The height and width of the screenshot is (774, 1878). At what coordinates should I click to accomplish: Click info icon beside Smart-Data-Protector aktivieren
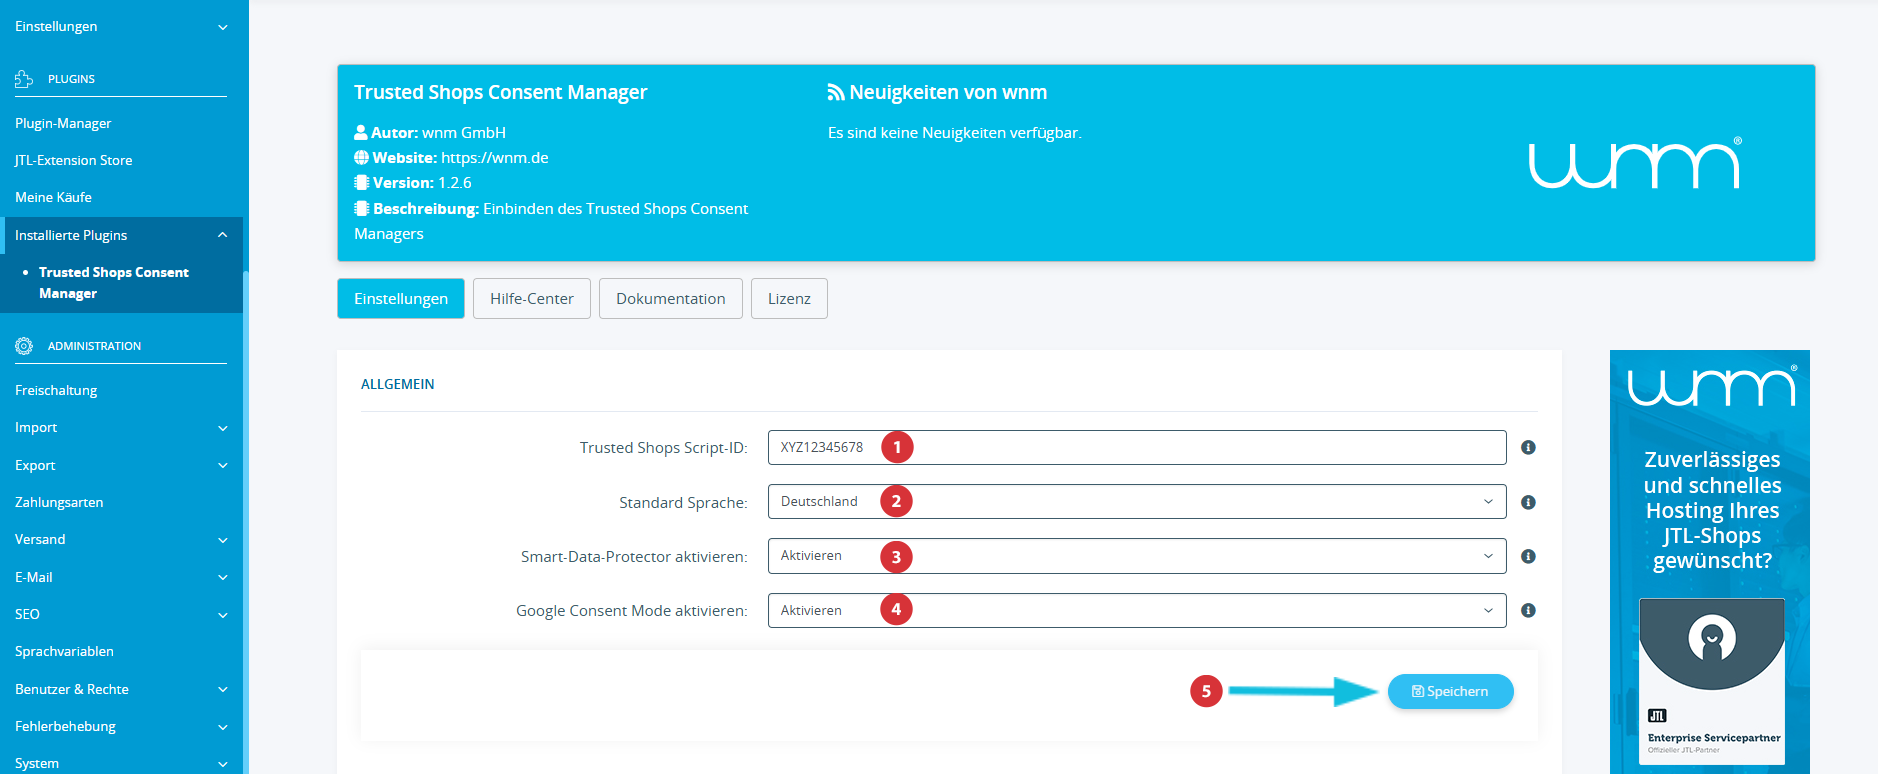pos(1528,556)
